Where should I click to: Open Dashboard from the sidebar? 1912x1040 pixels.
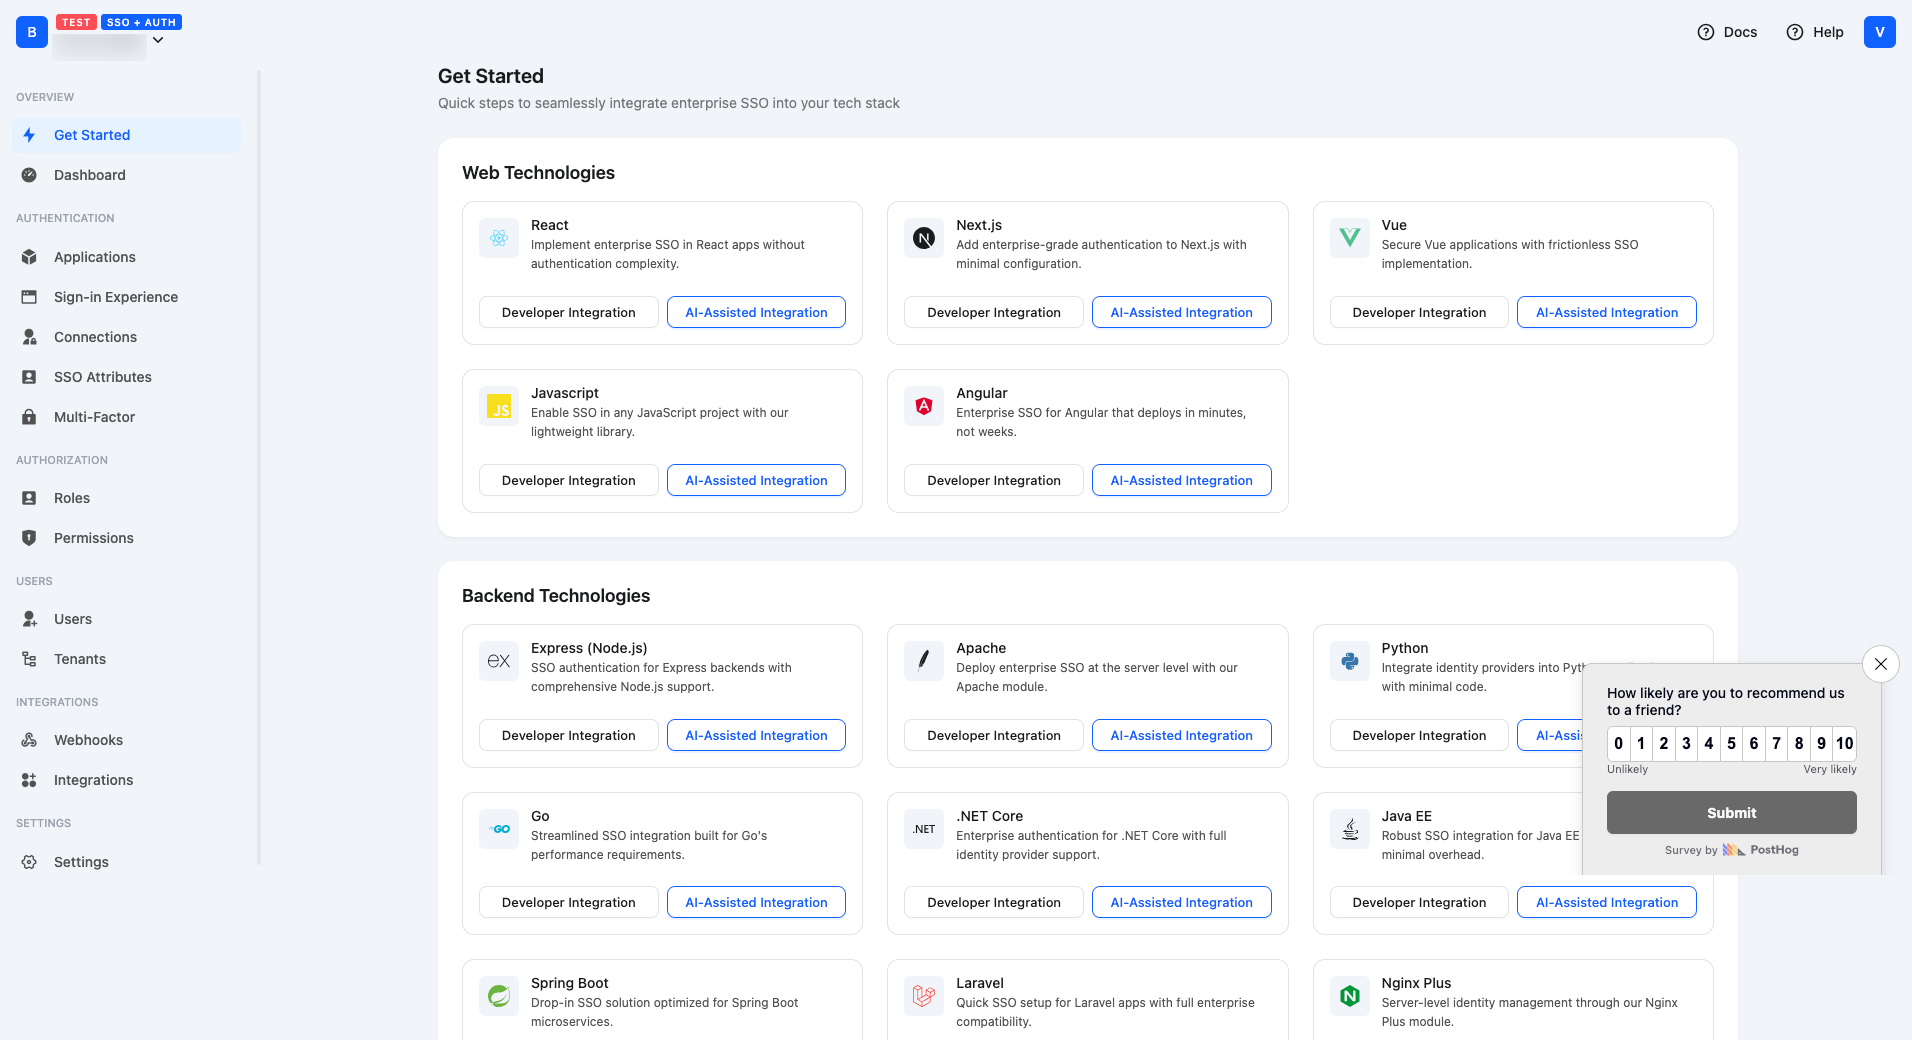(x=90, y=175)
